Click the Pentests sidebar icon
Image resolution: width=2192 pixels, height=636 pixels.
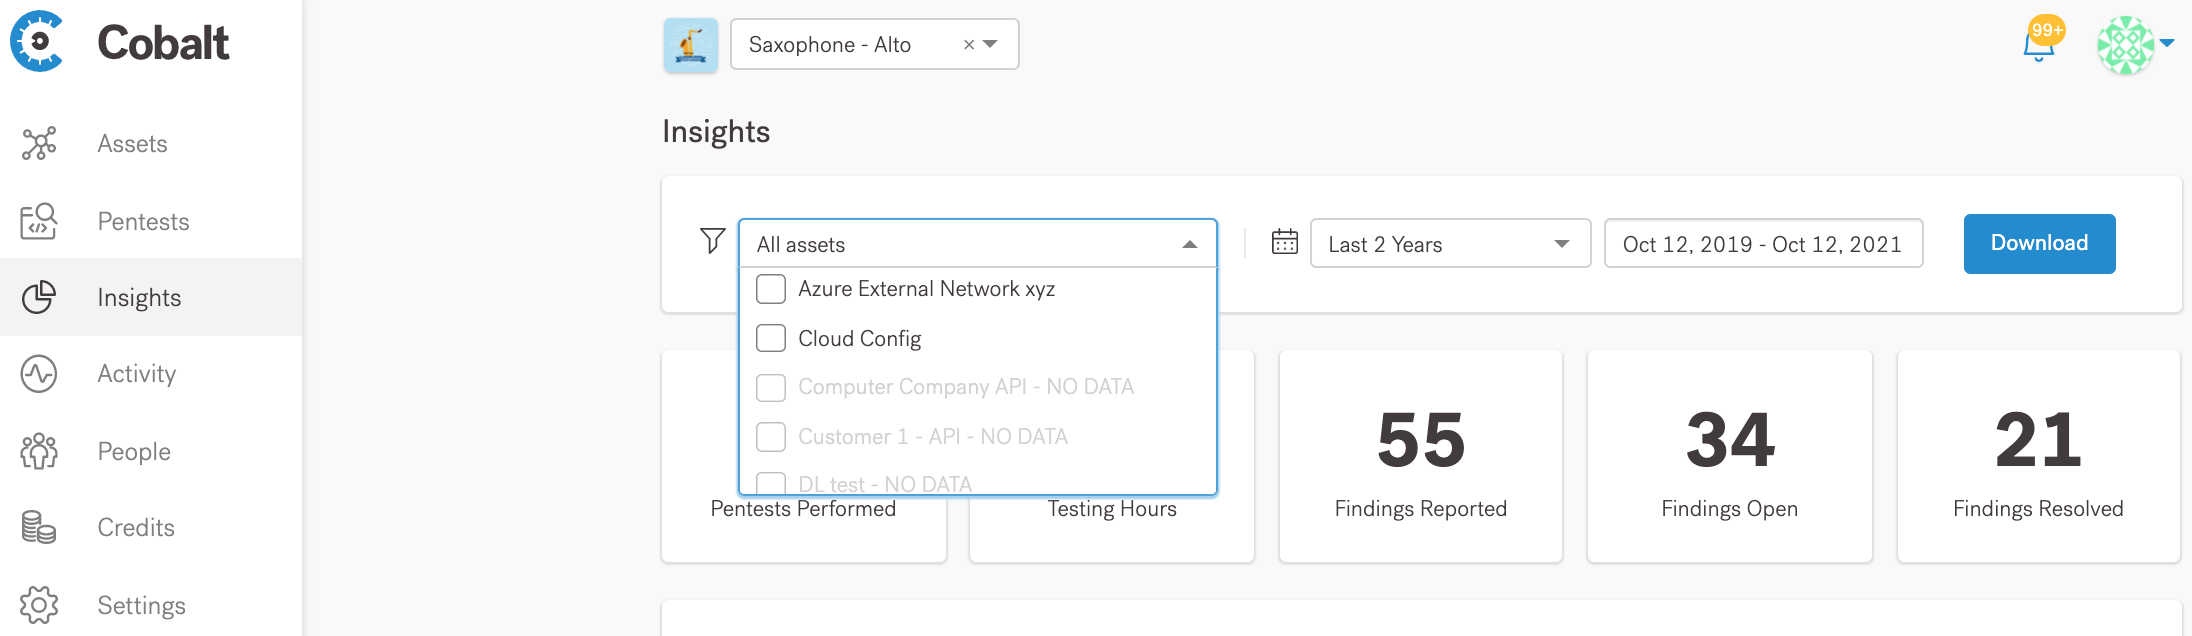tap(39, 221)
